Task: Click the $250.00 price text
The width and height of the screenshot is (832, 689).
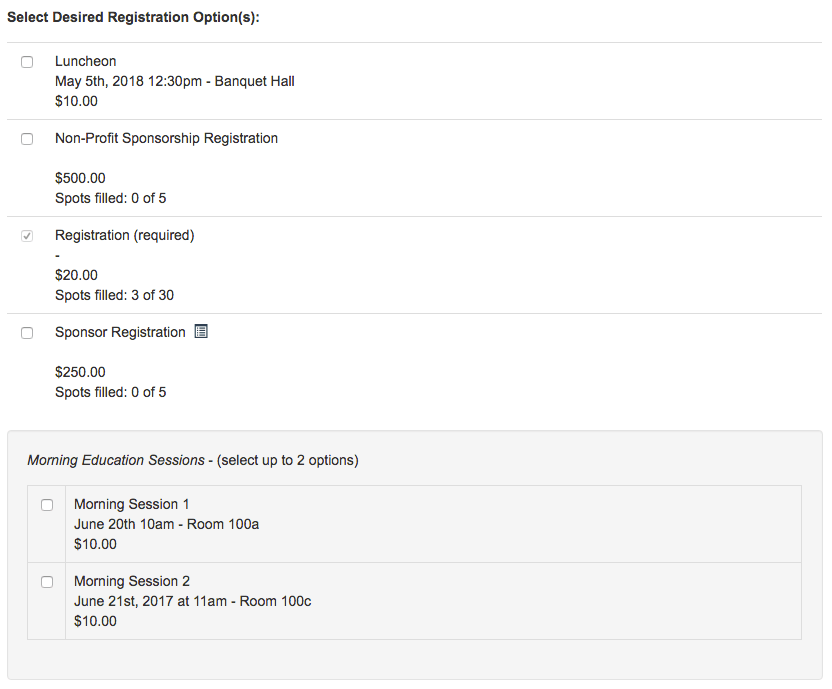Action: 80,373
